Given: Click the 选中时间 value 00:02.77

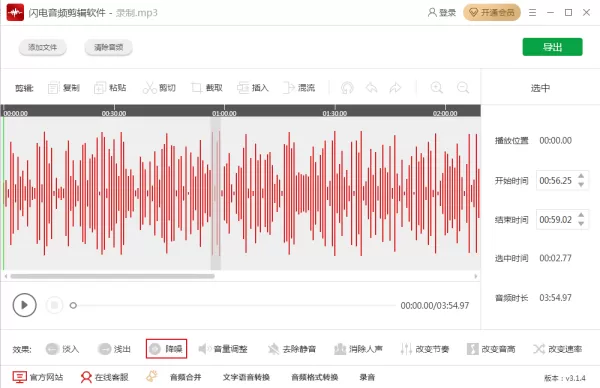Looking at the screenshot, I should pyautogui.click(x=556, y=258).
